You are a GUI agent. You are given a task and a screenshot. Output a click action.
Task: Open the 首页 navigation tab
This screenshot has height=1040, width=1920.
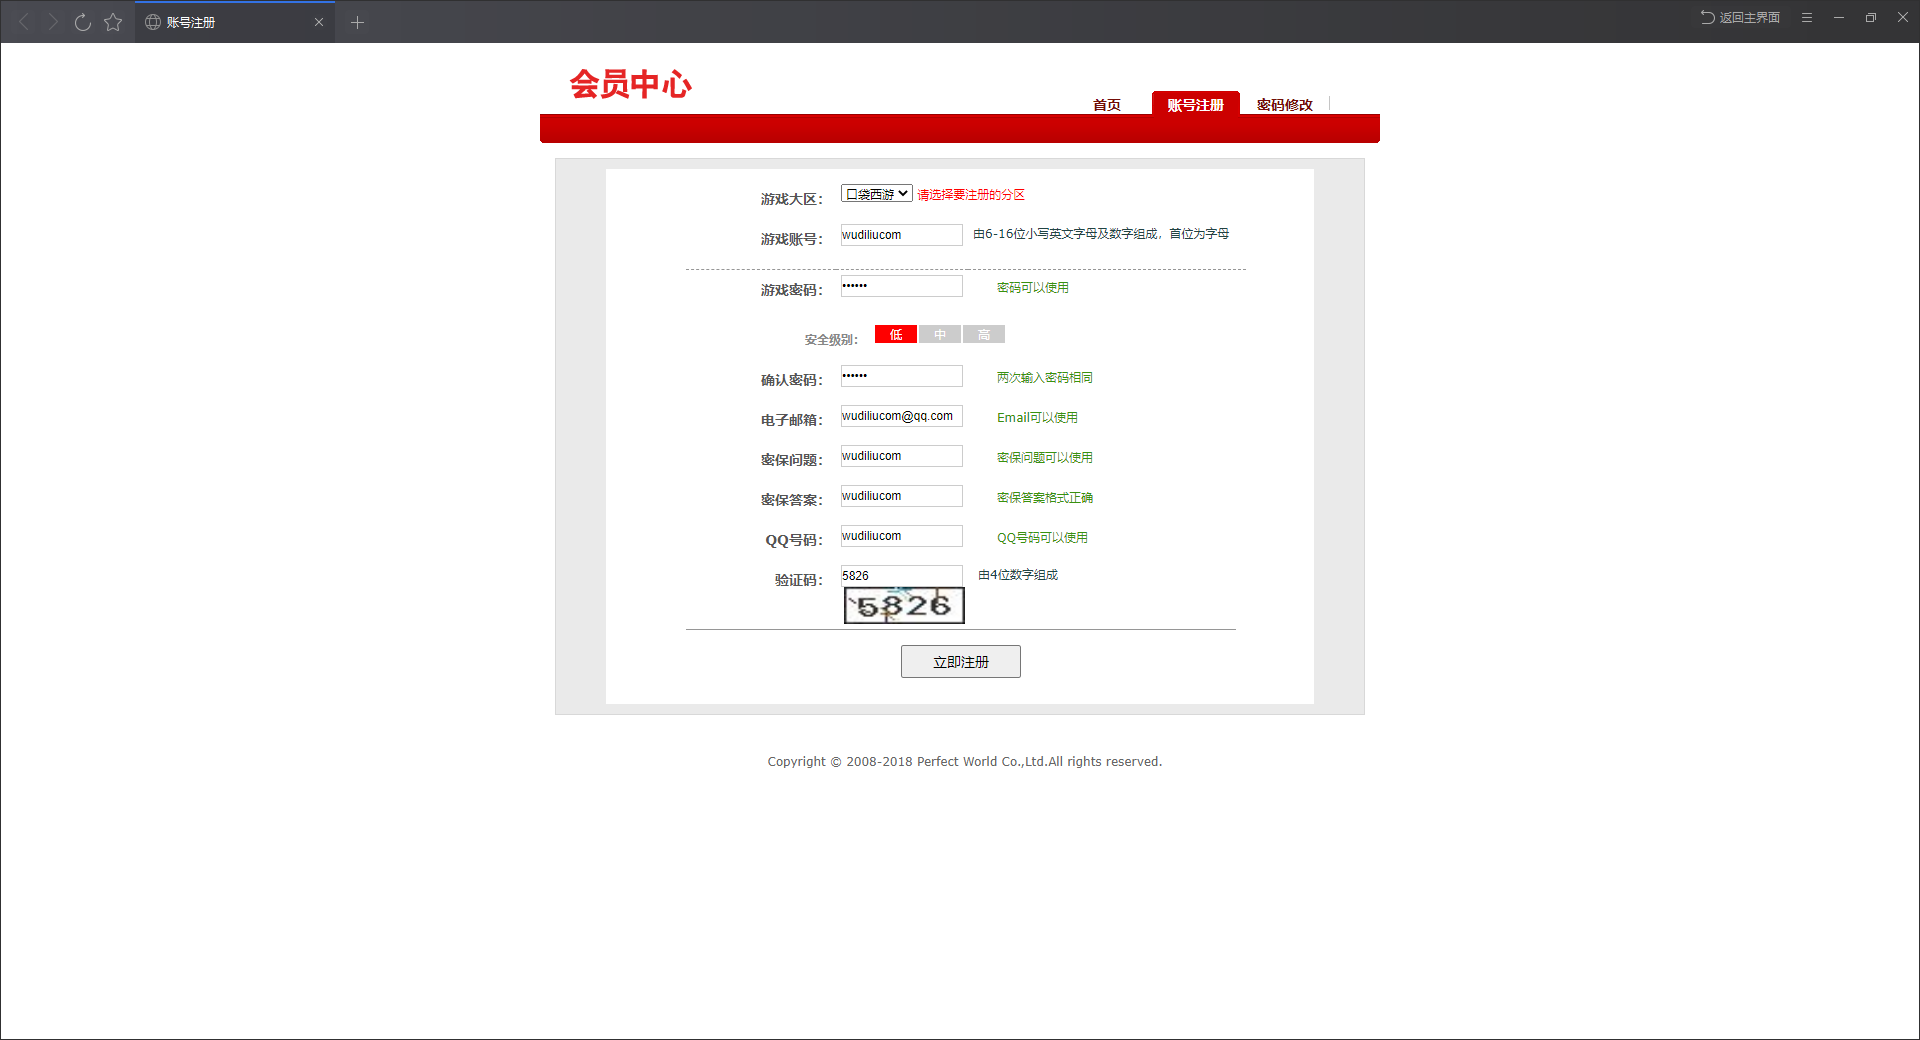[x=1107, y=104]
